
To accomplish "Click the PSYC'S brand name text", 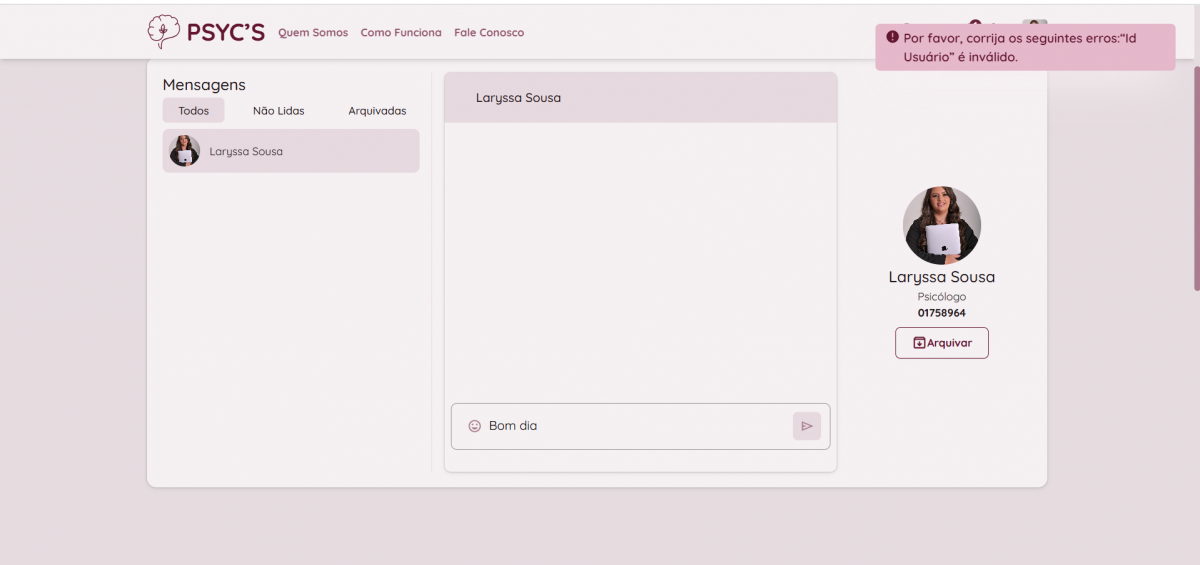I will click(x=226, y=33).
